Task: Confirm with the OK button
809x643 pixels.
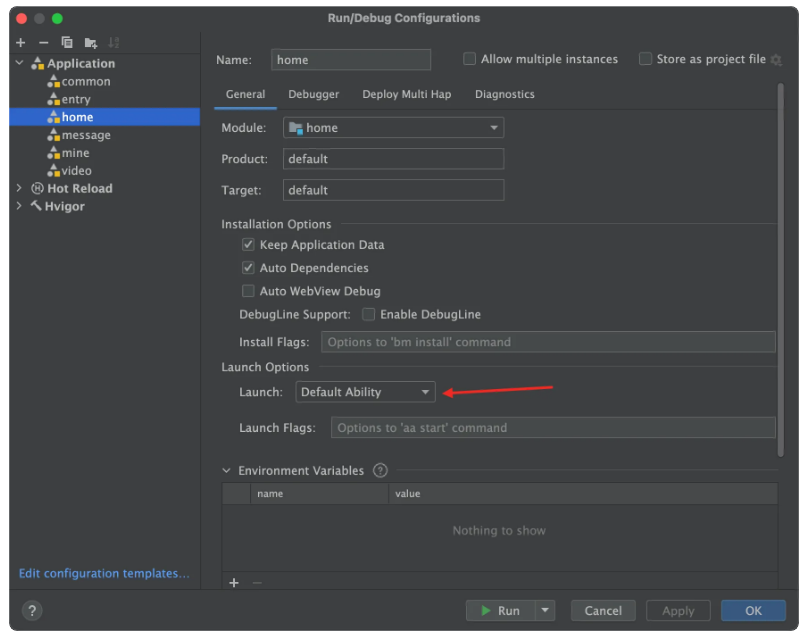Action: click(753, 611)
